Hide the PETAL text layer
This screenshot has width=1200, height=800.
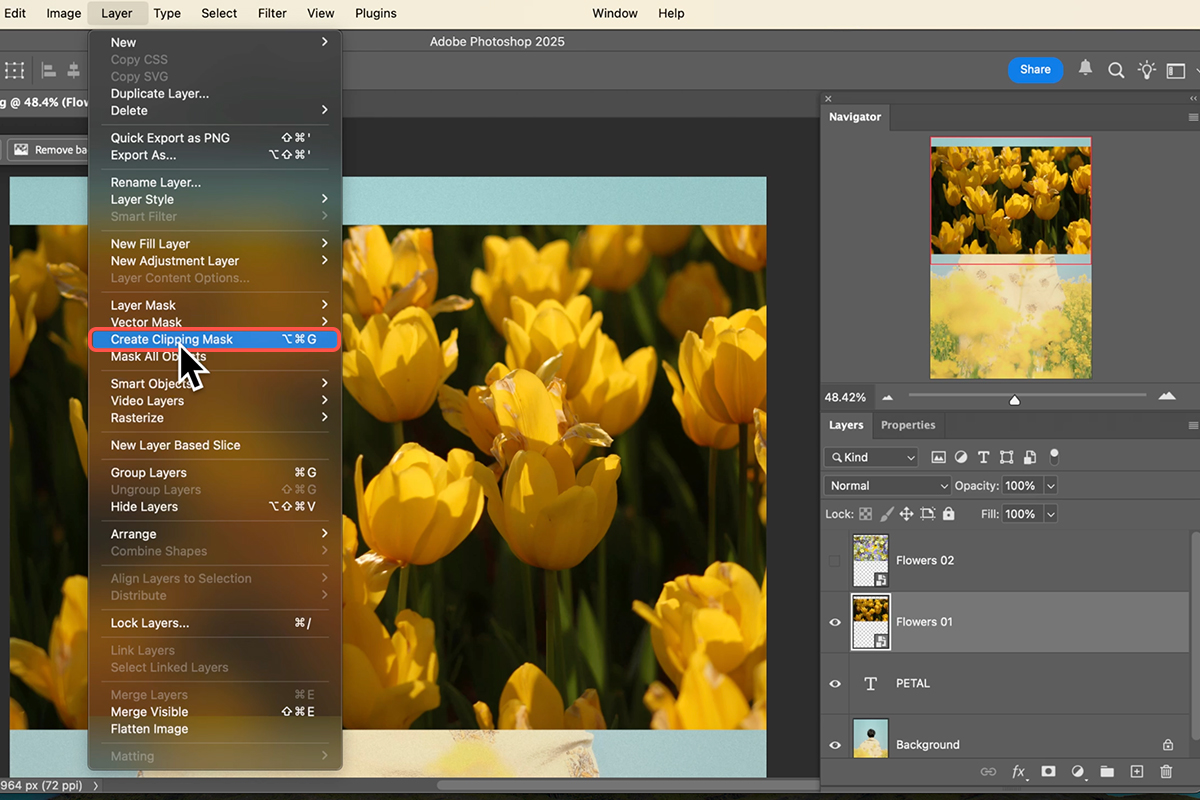coord(835,684)
